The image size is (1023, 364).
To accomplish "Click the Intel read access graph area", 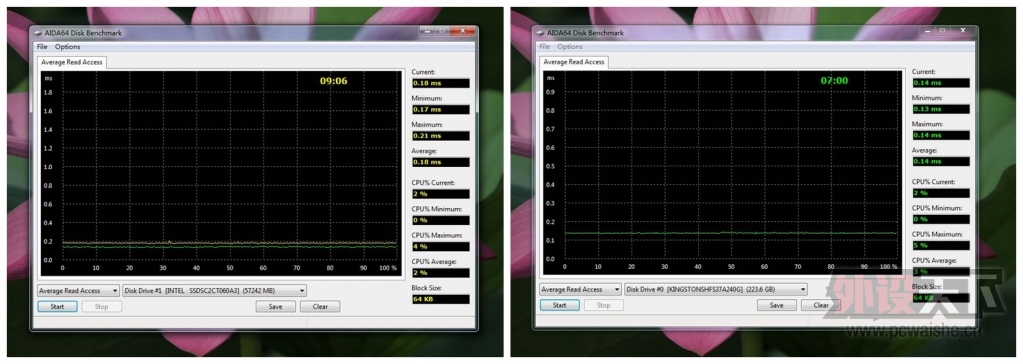I will pyautogui.click(x=222, y=173).
